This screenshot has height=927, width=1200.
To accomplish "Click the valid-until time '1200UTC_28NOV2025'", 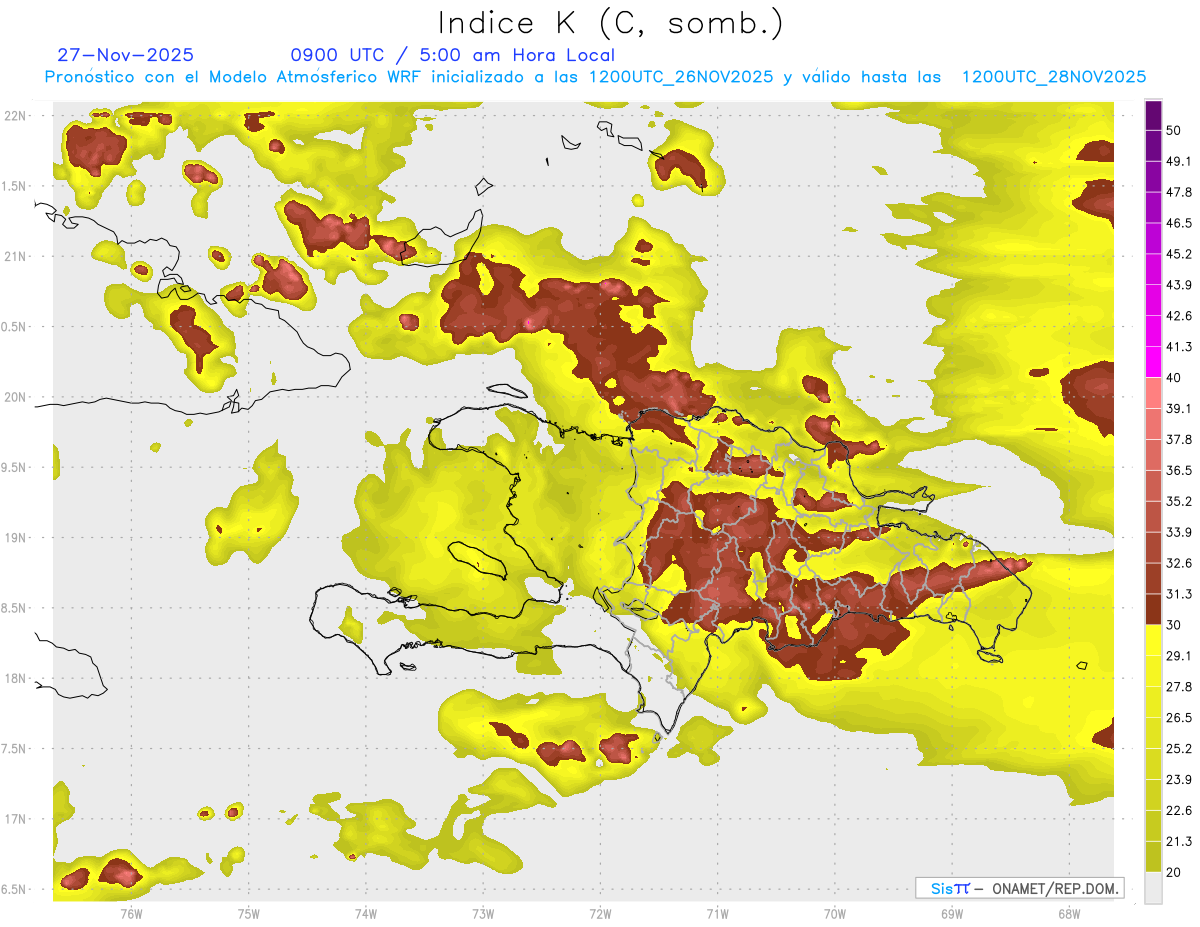I will (1053, 77).
